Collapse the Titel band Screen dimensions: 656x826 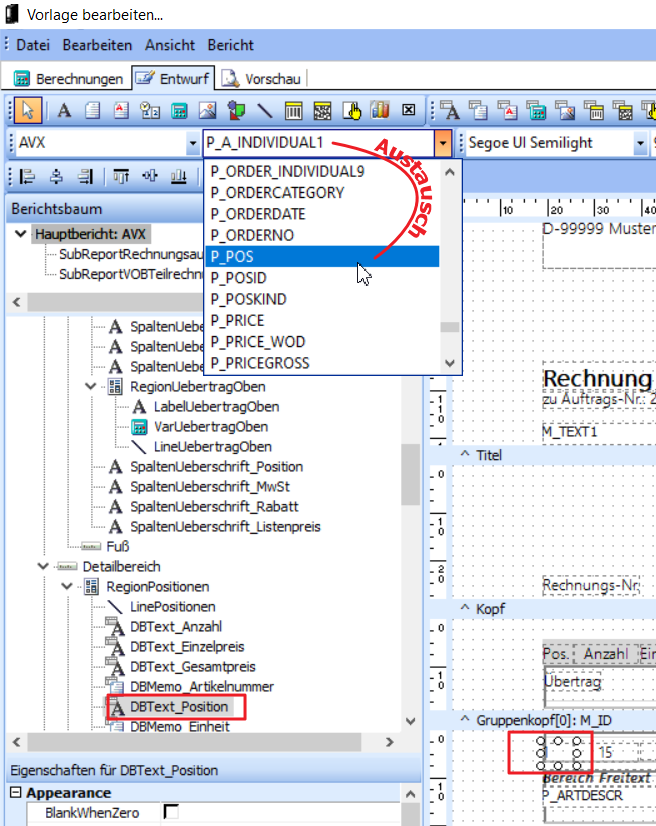point(465,454)
